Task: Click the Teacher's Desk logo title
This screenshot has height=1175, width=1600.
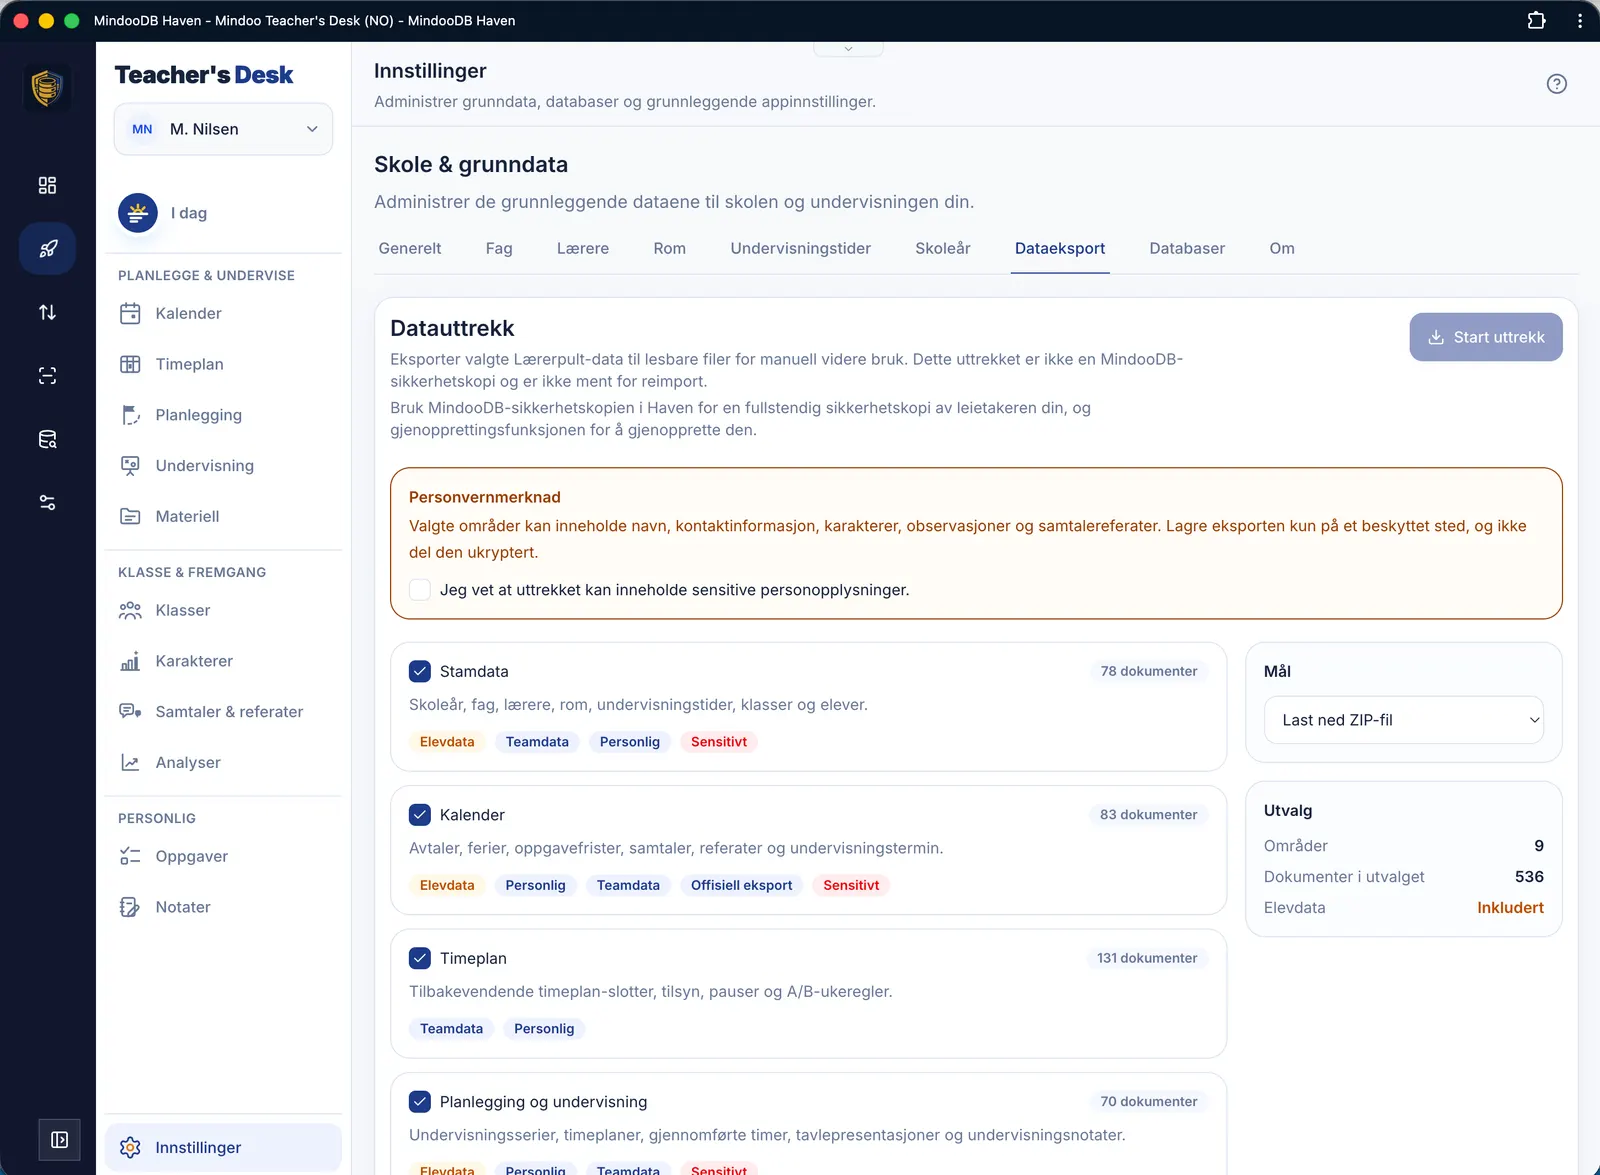Action: coord(204,75)
